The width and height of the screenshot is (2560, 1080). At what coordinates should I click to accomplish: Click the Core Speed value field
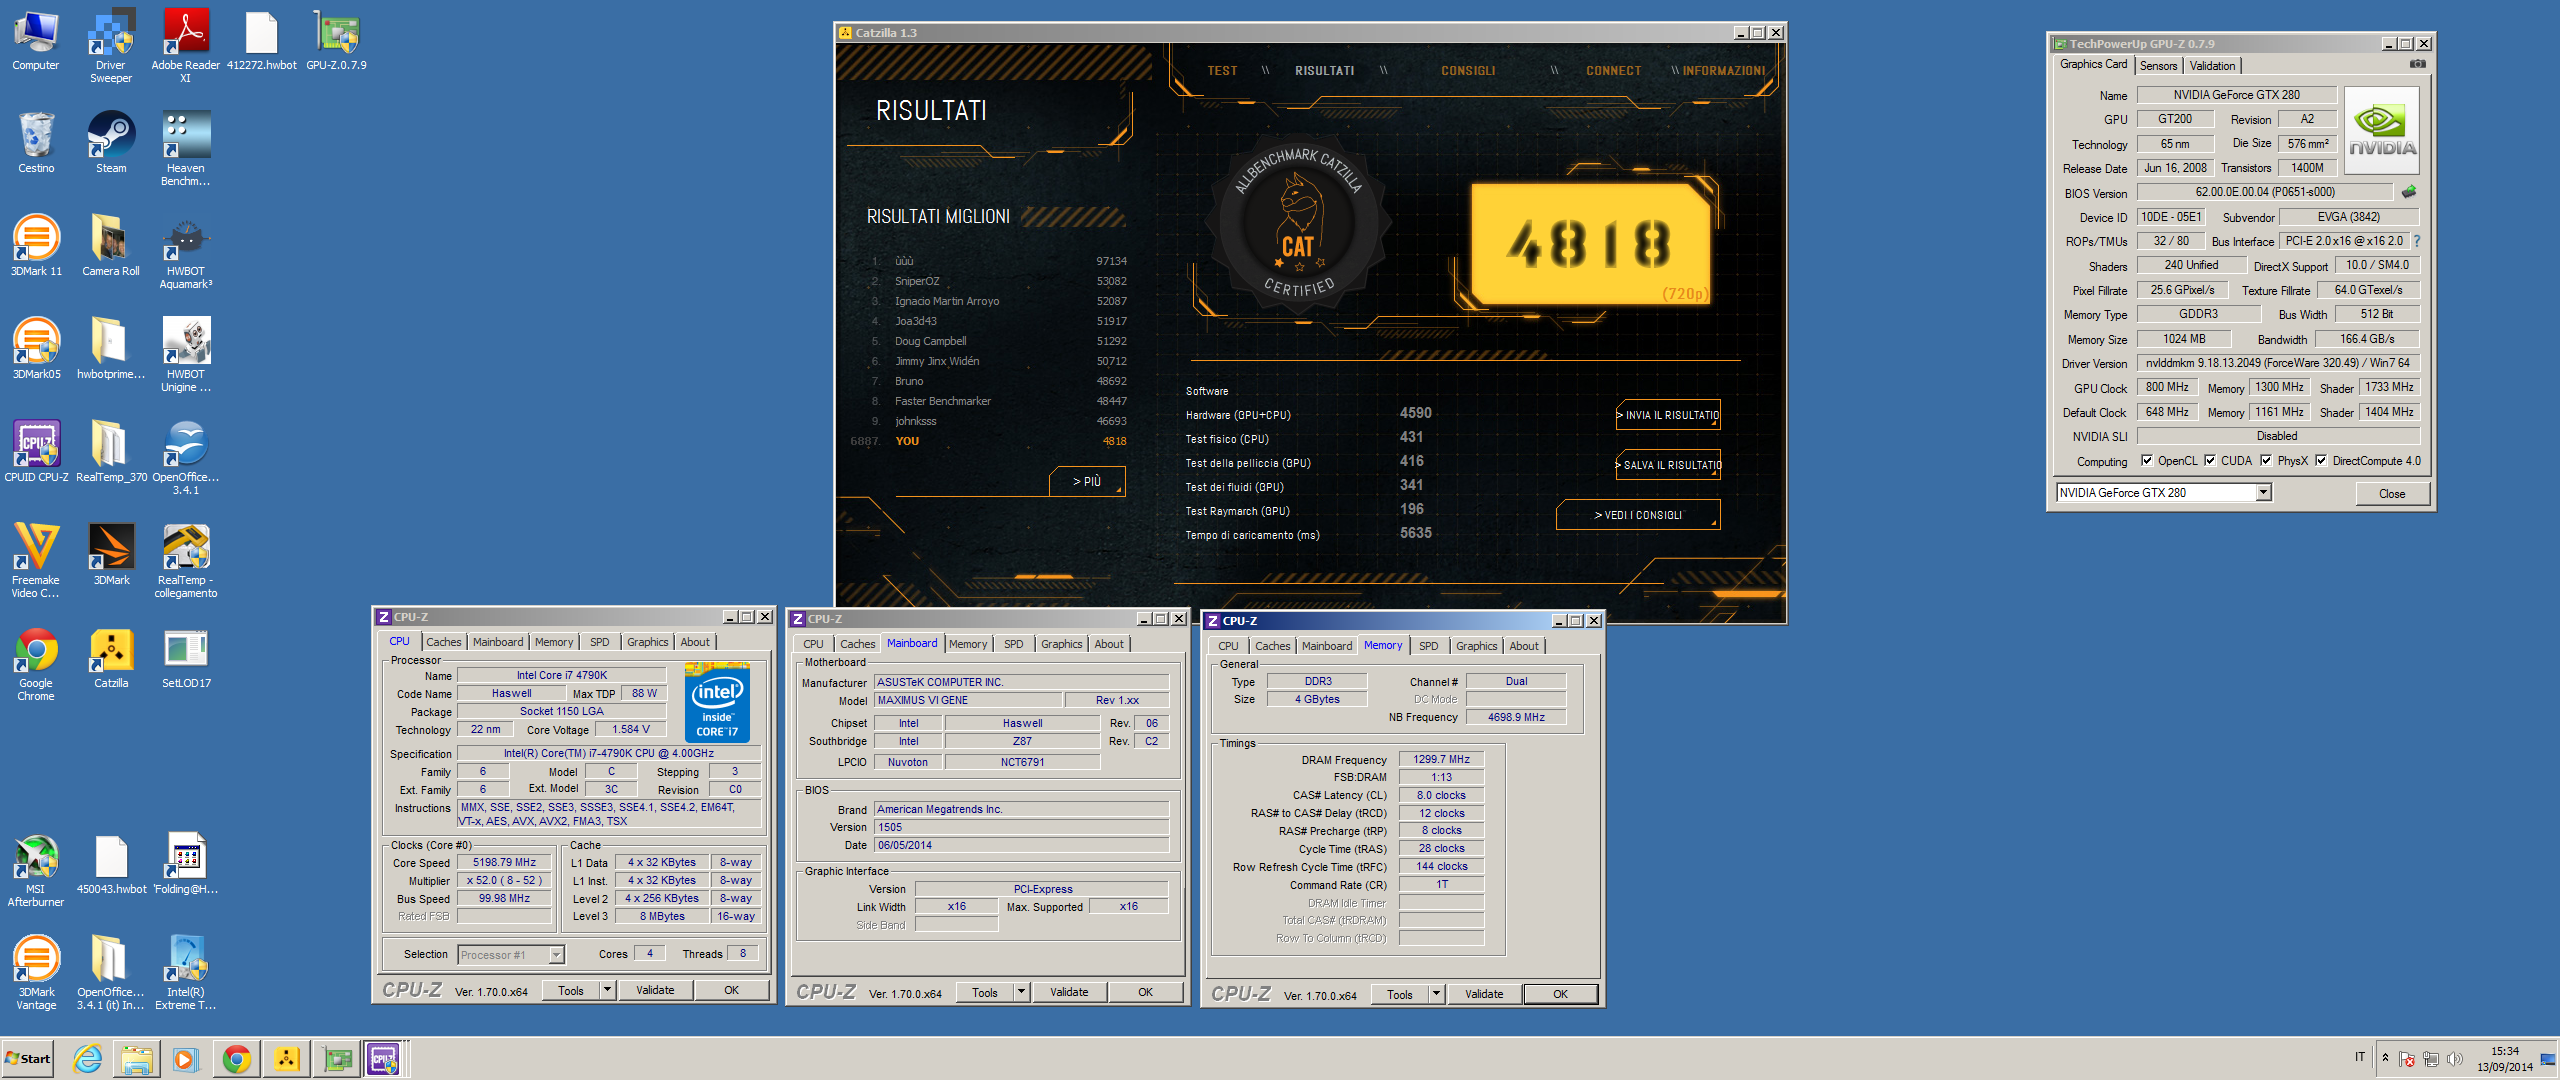pos(504,862)
